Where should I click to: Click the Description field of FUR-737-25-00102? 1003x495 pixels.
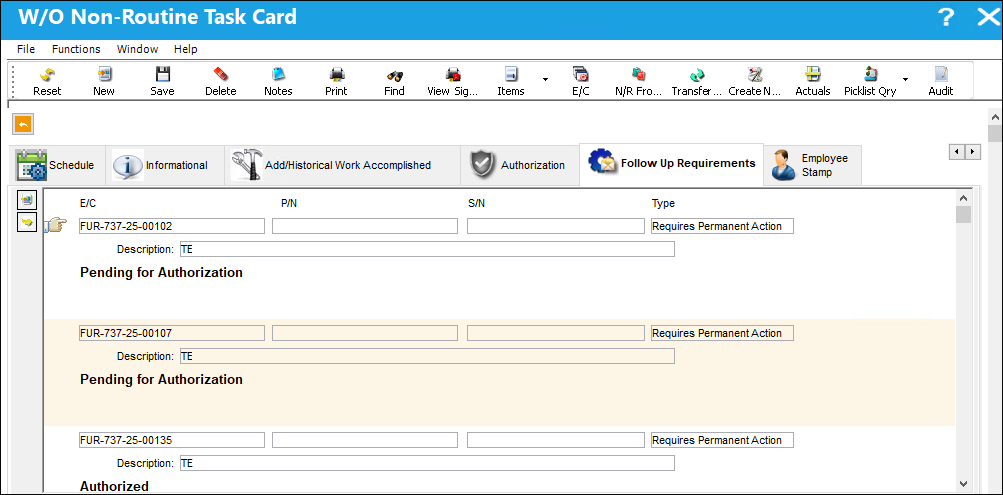pyautogui.click(x=427, y=249)
